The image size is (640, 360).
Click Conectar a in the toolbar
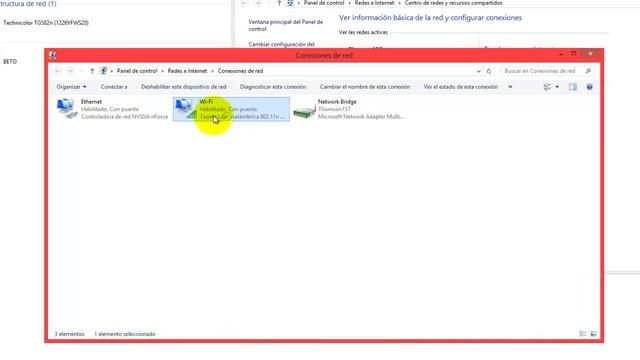(114, 87)
